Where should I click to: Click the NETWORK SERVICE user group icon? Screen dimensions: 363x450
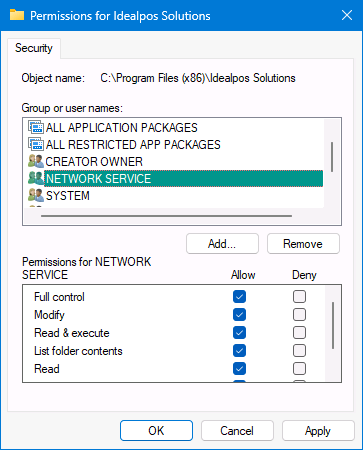(36, 178)
